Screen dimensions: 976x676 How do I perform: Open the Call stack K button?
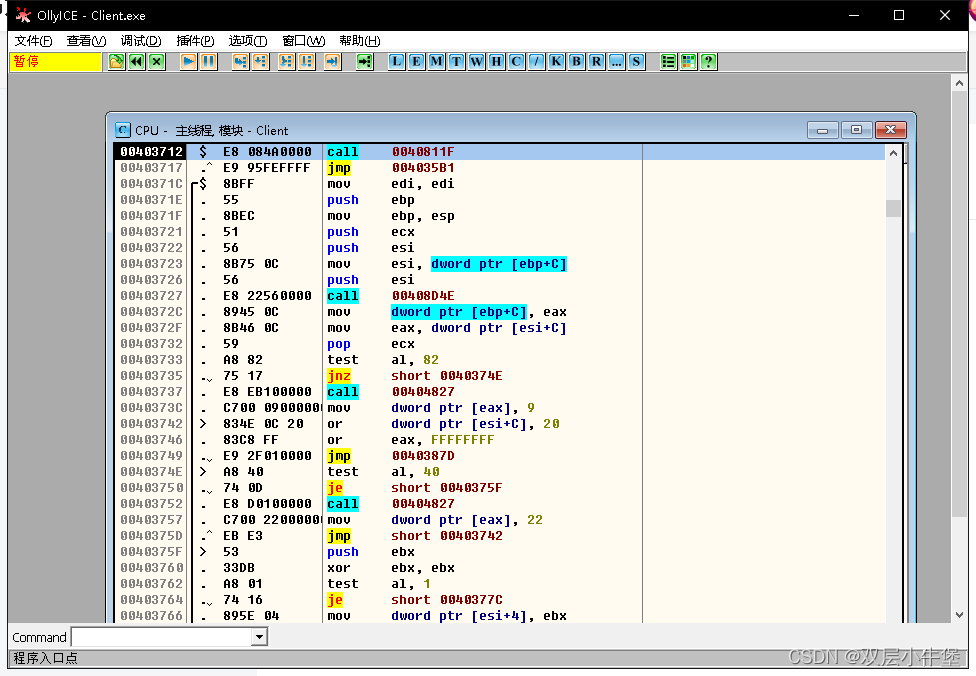pyautogui.click(x=556, y=62)
